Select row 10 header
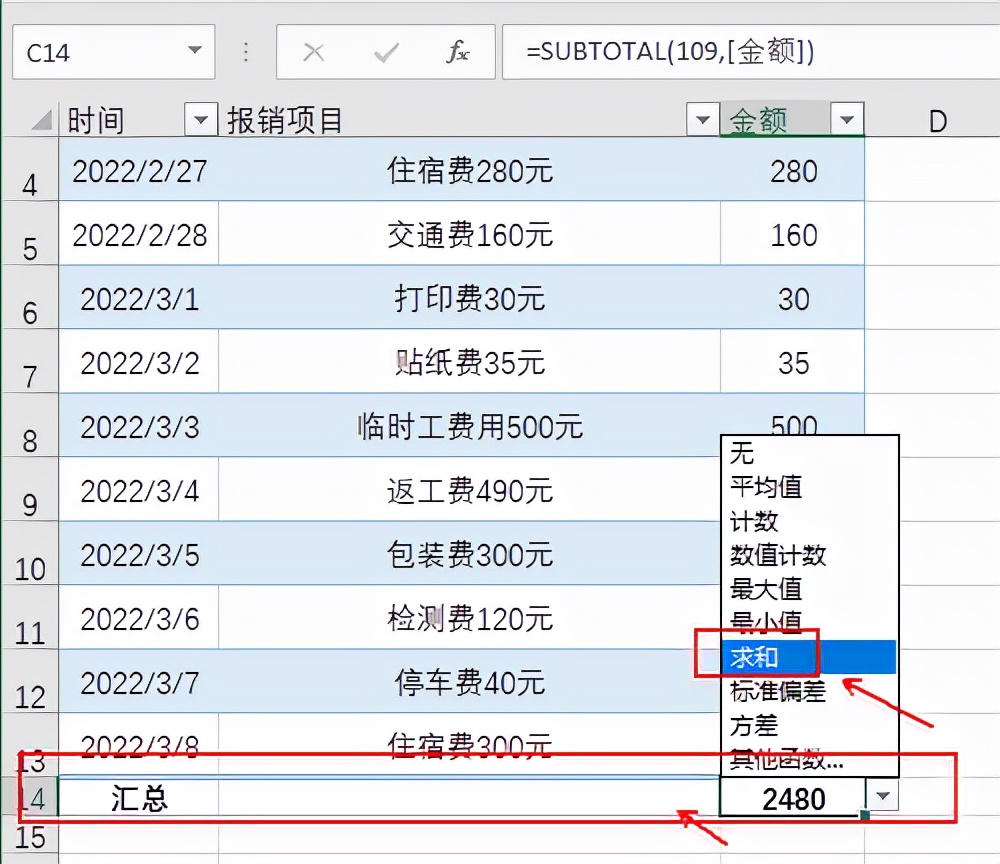1000x864 pixels. 29,553
